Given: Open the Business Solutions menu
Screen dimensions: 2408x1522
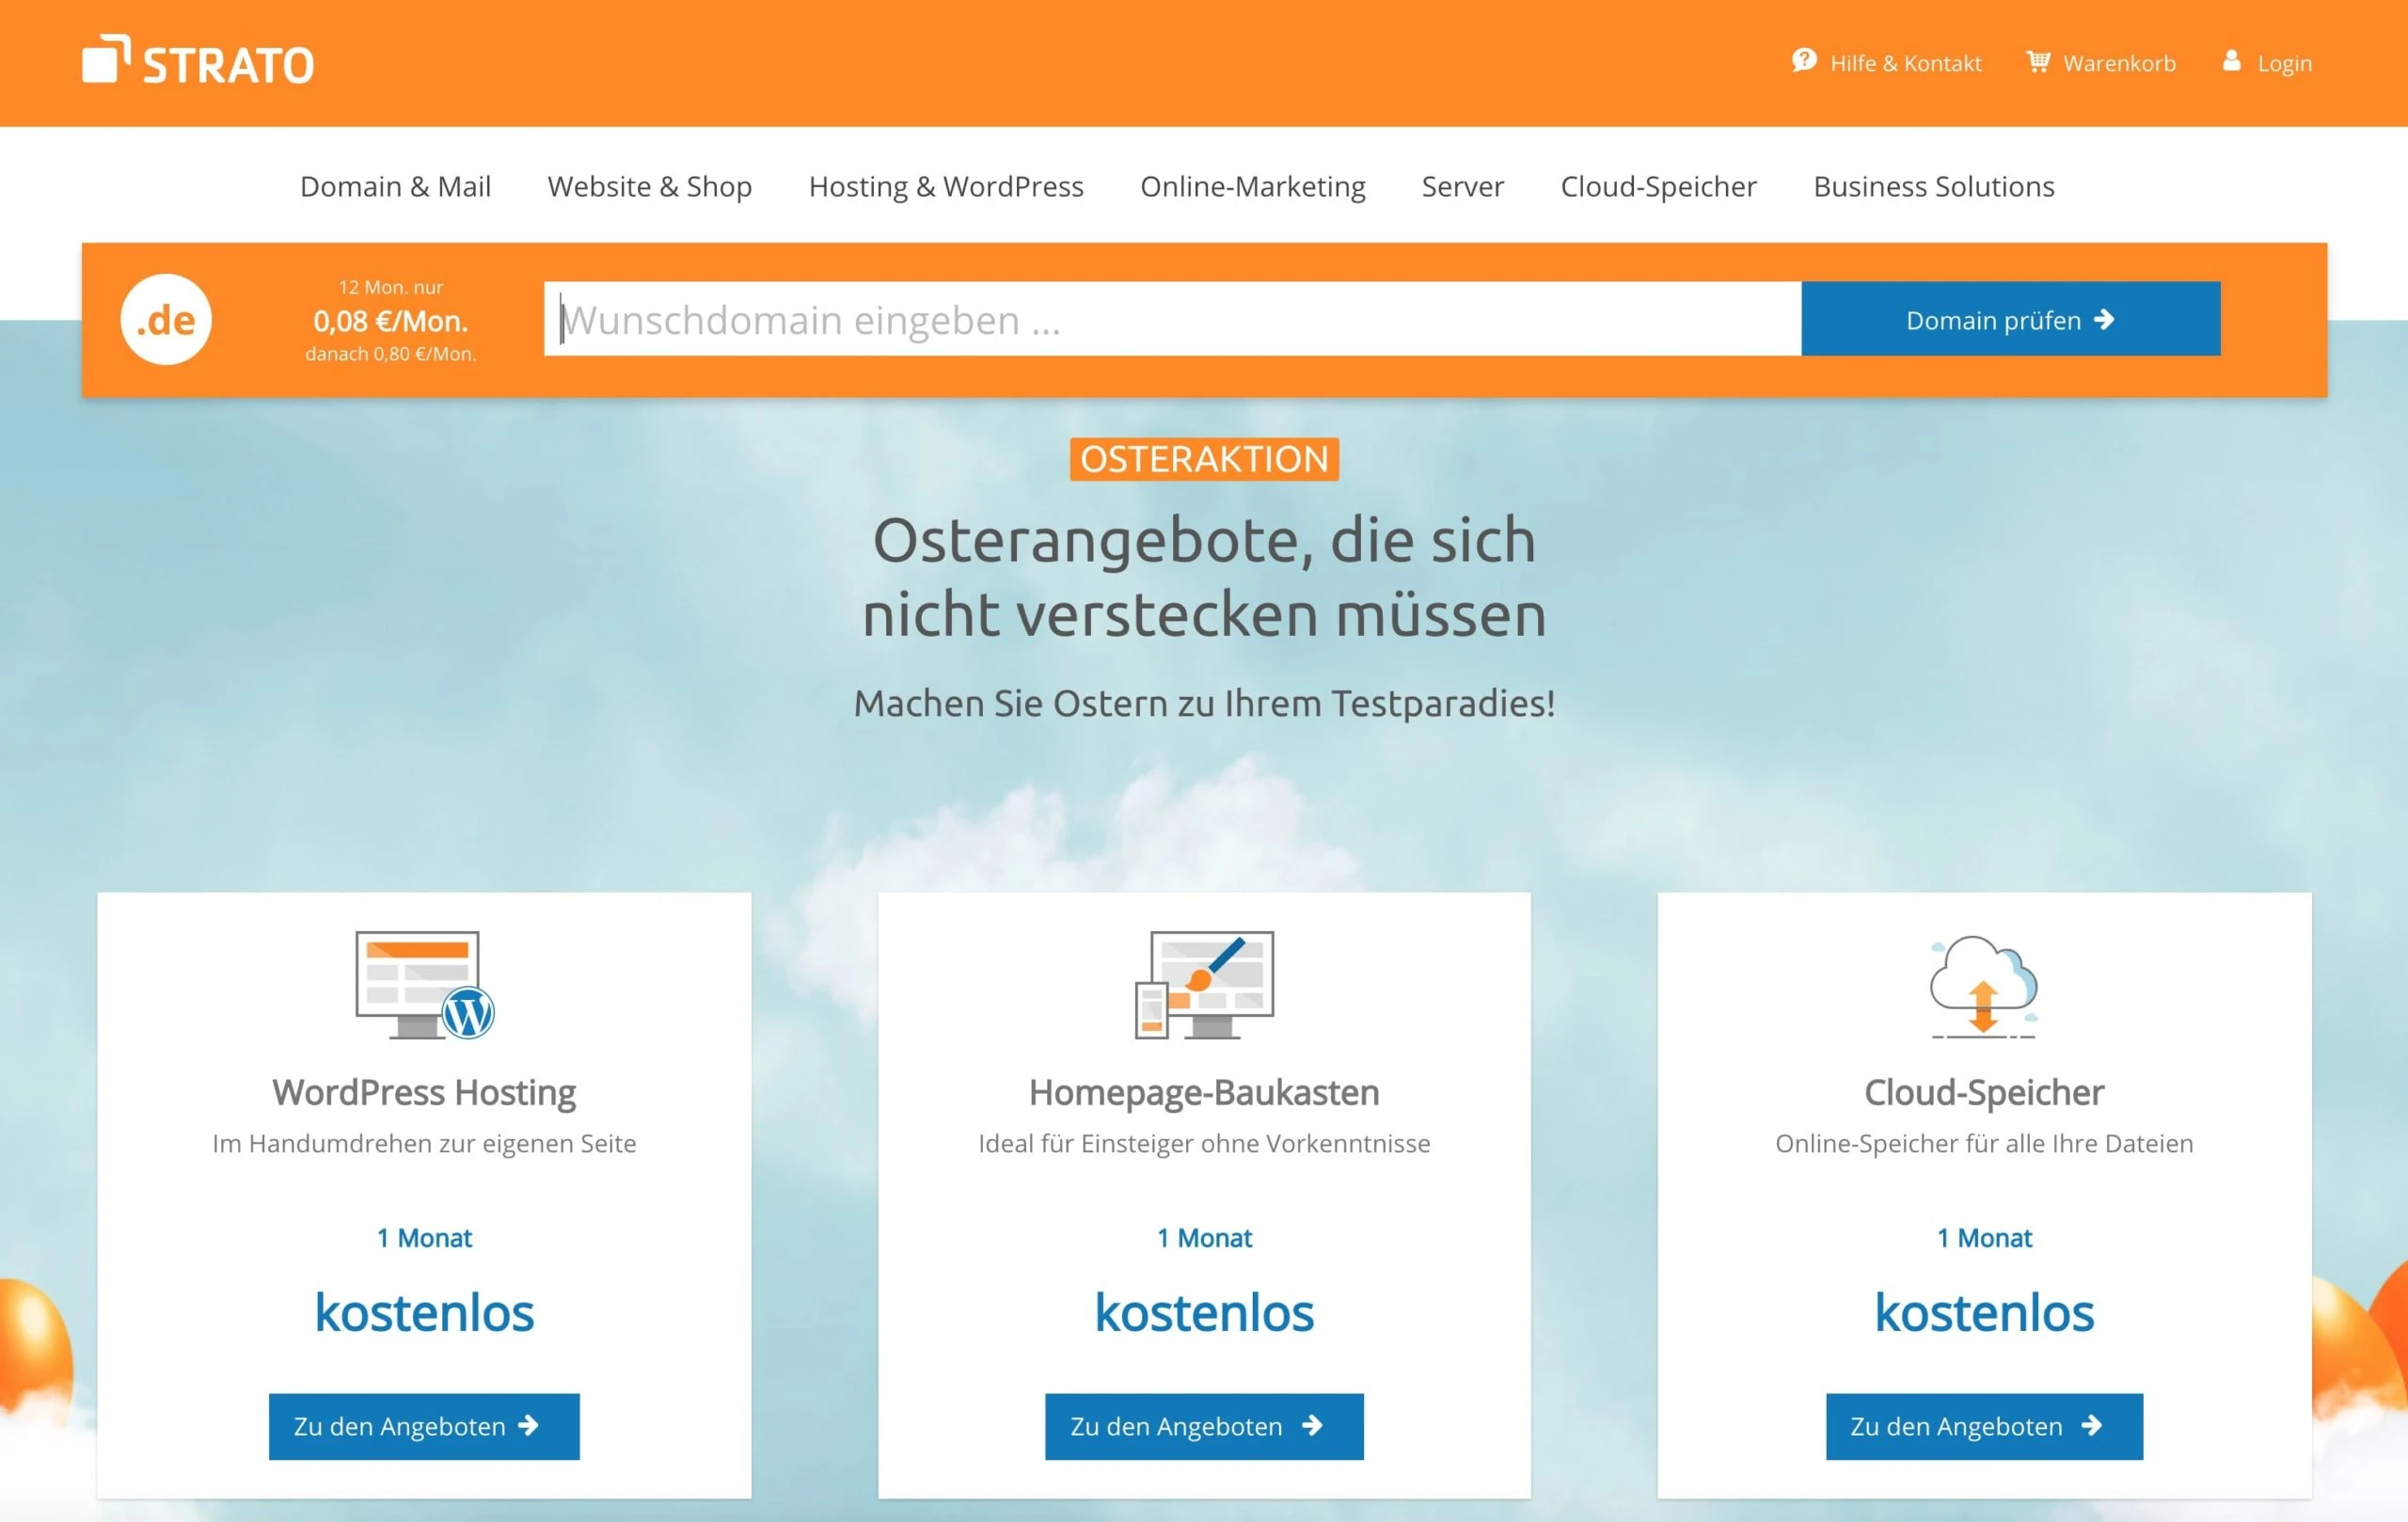Looking at the screenshot, I should [x=1933, y=186].
